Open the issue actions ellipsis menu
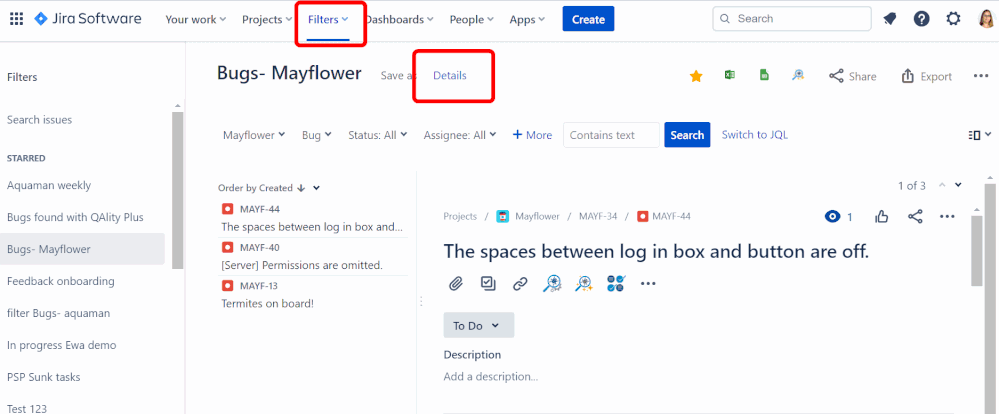 coord(947,217)
